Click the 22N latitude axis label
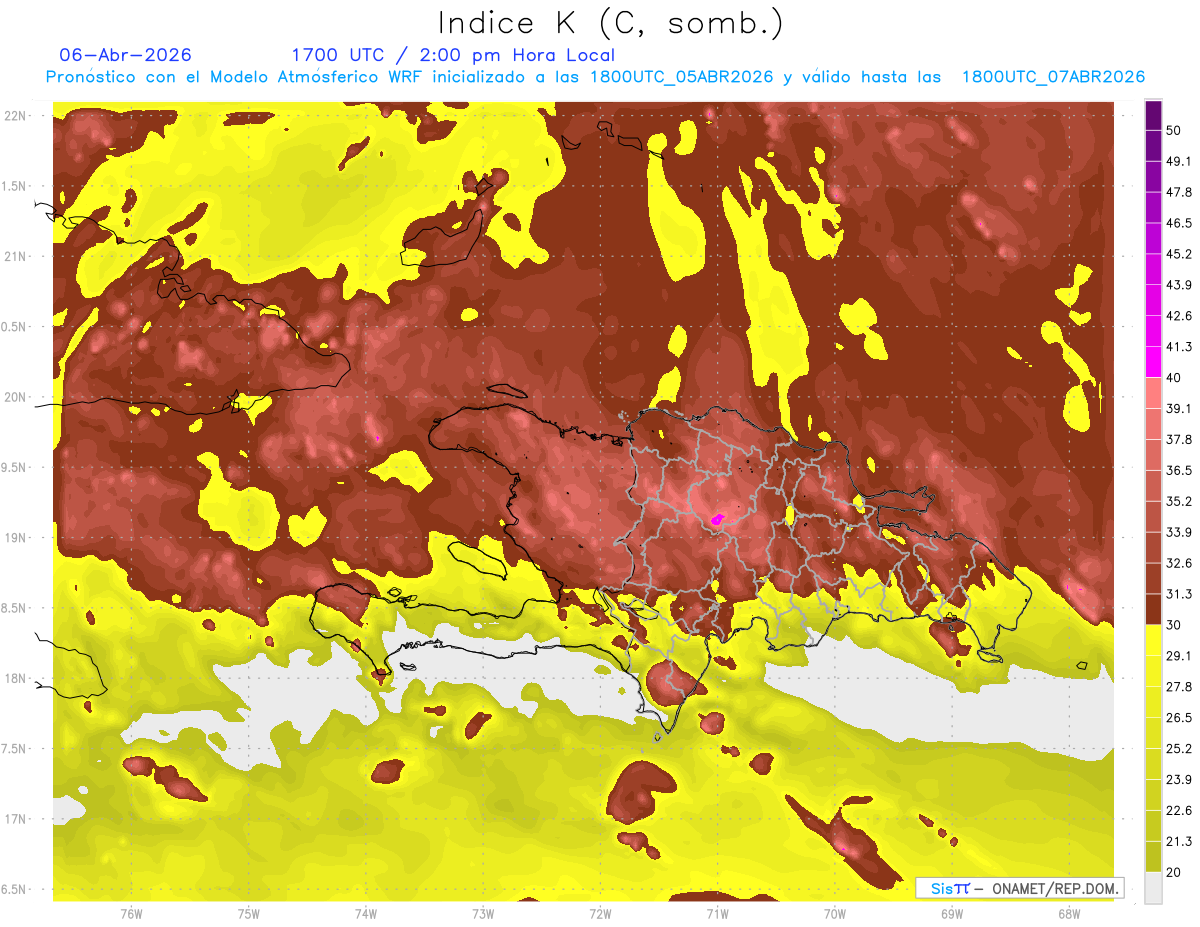The image size is (1200, 927). pos(15,116)
